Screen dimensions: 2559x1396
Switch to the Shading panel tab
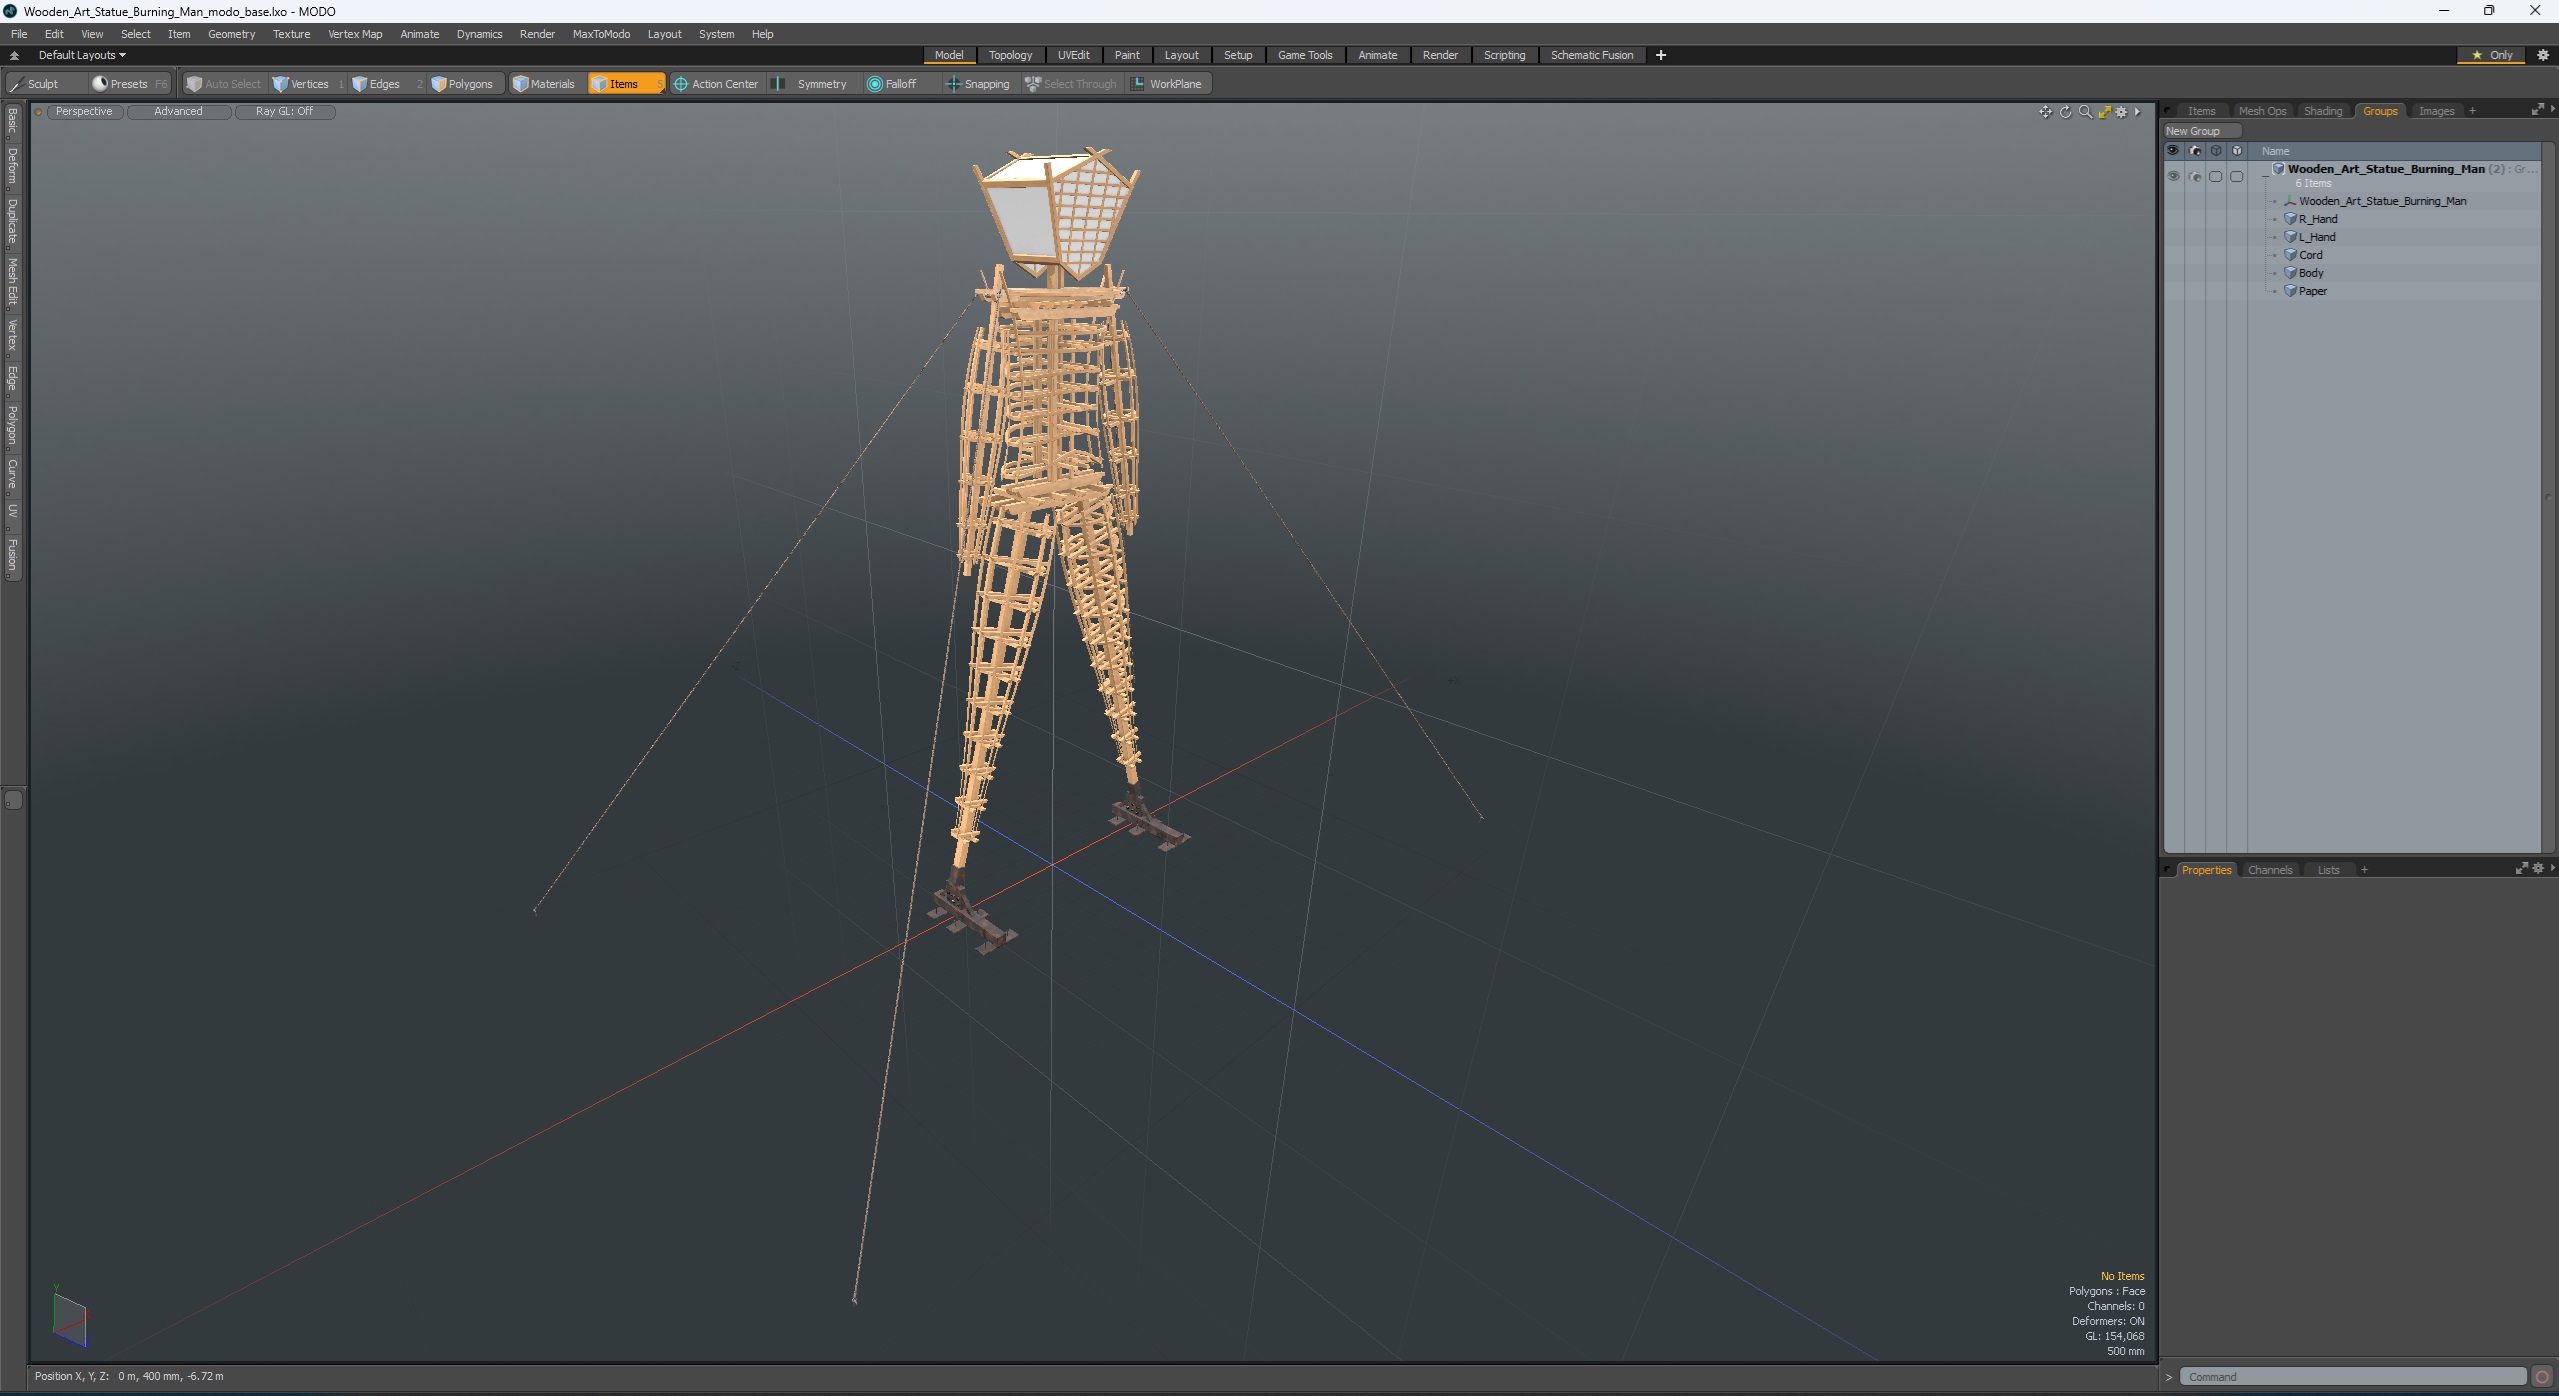point(2322,111)
